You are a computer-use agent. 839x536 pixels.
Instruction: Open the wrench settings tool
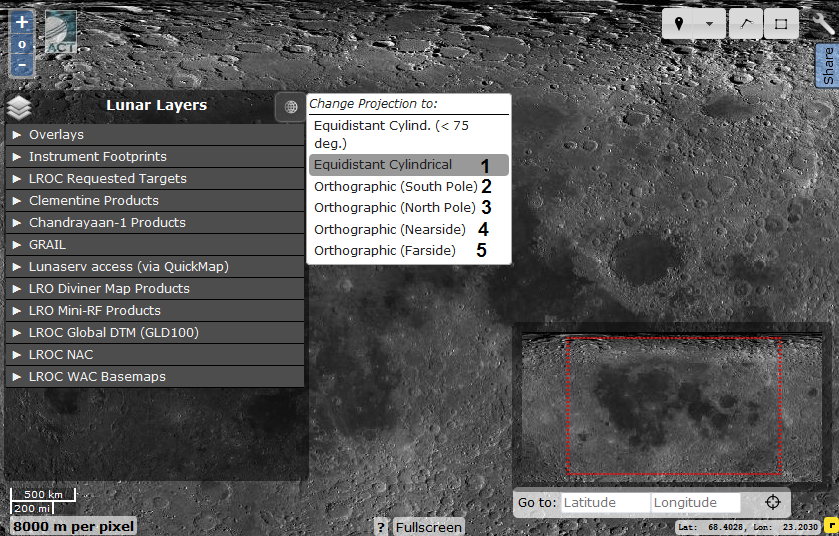(823, 24)
